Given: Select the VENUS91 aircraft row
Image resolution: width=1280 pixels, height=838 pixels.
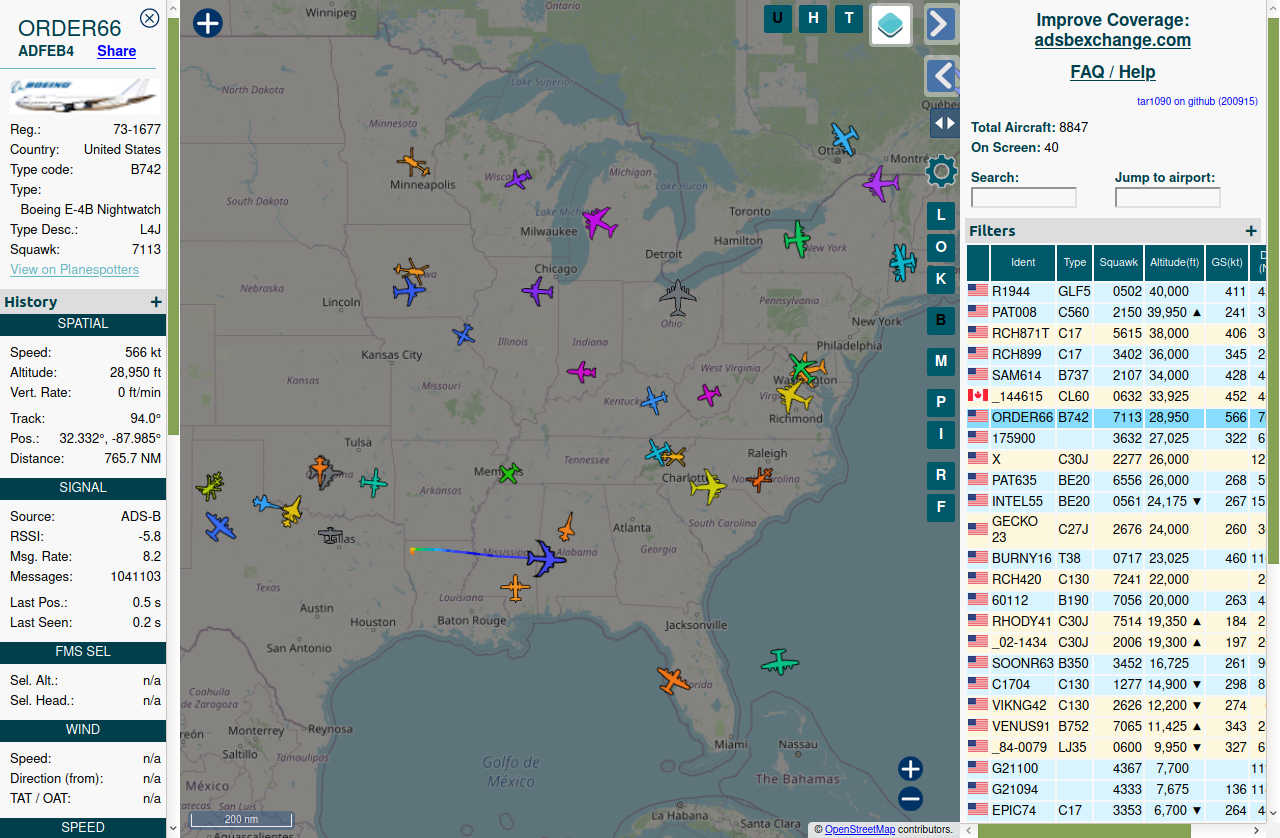Looking at the screenshot, I should click(x=1116, y=726).
